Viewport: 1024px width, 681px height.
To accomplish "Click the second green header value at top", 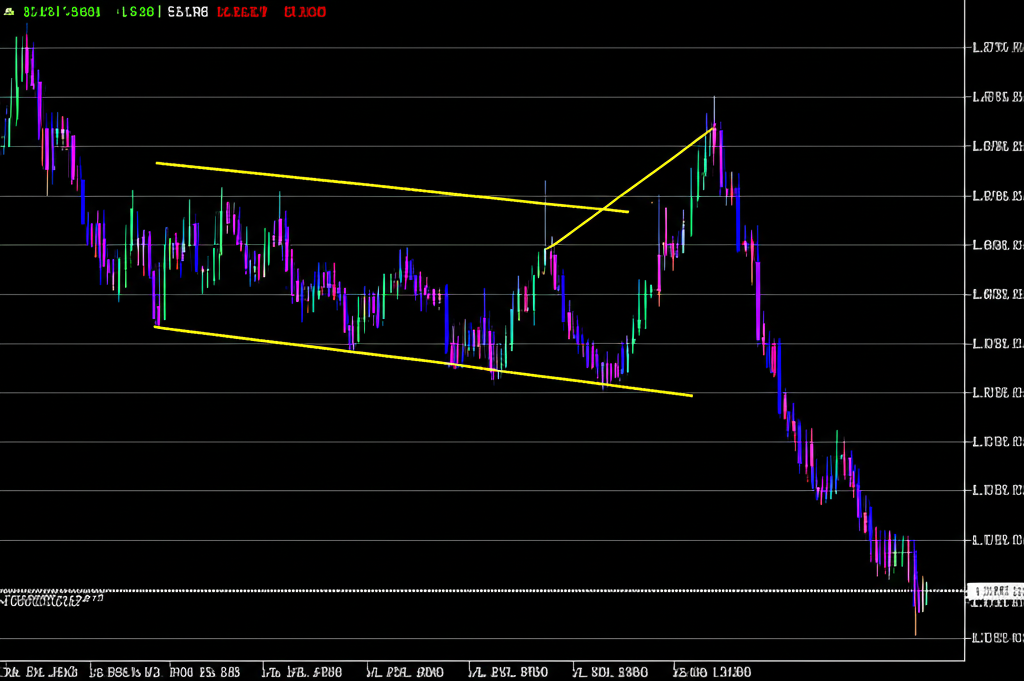I will (x=135, y=12).
